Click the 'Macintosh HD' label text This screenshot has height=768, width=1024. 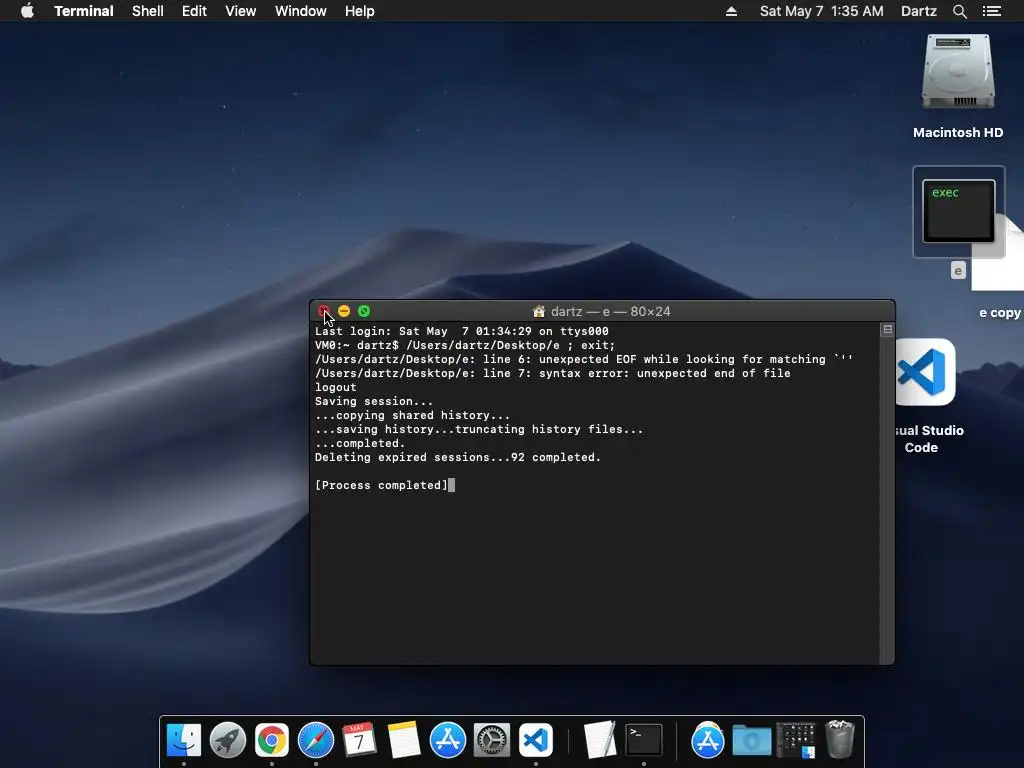(958, 133)
